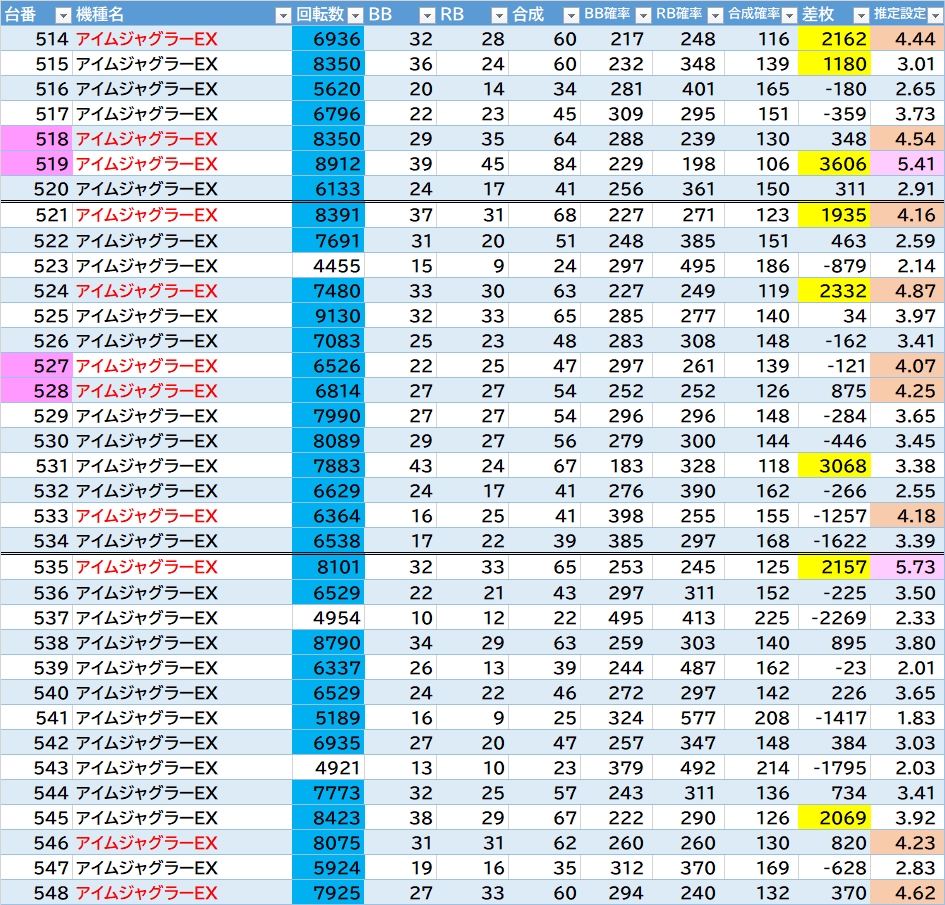Screen dimensions: 945x905
Task: Click the white 回転数 cell showing 4921
Action: [x=328, y=768]
